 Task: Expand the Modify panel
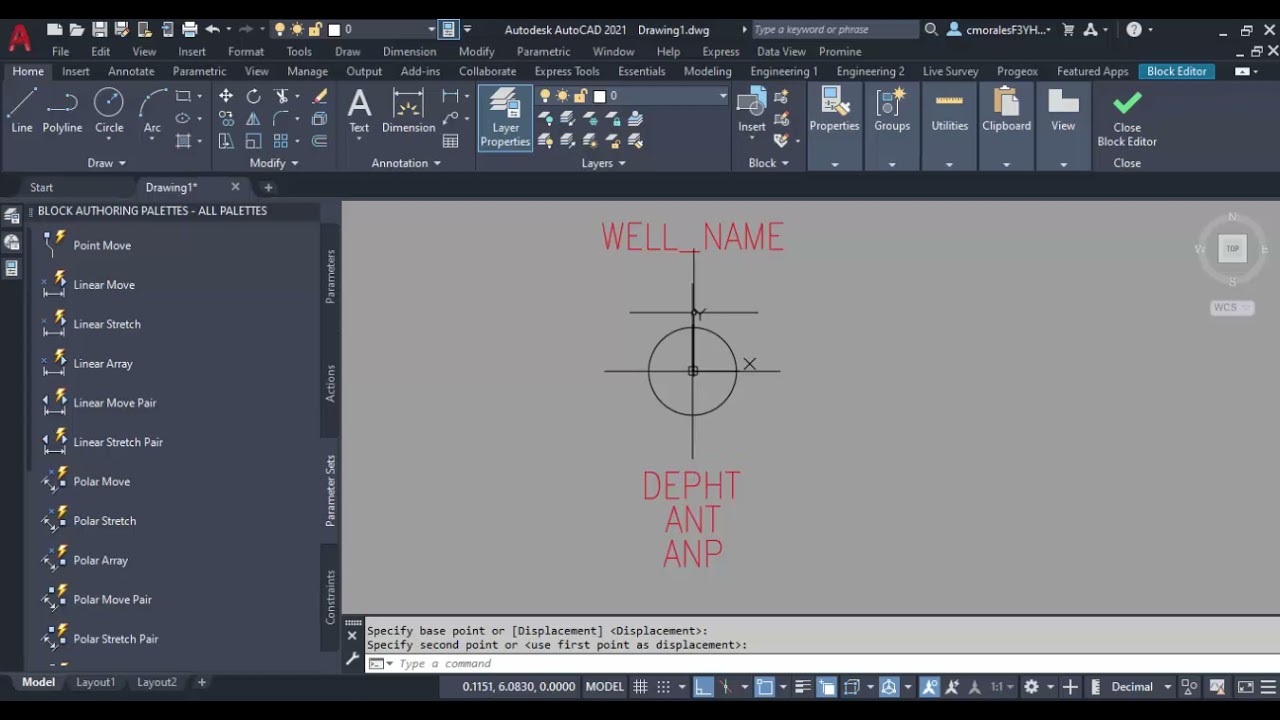point(274,163)
